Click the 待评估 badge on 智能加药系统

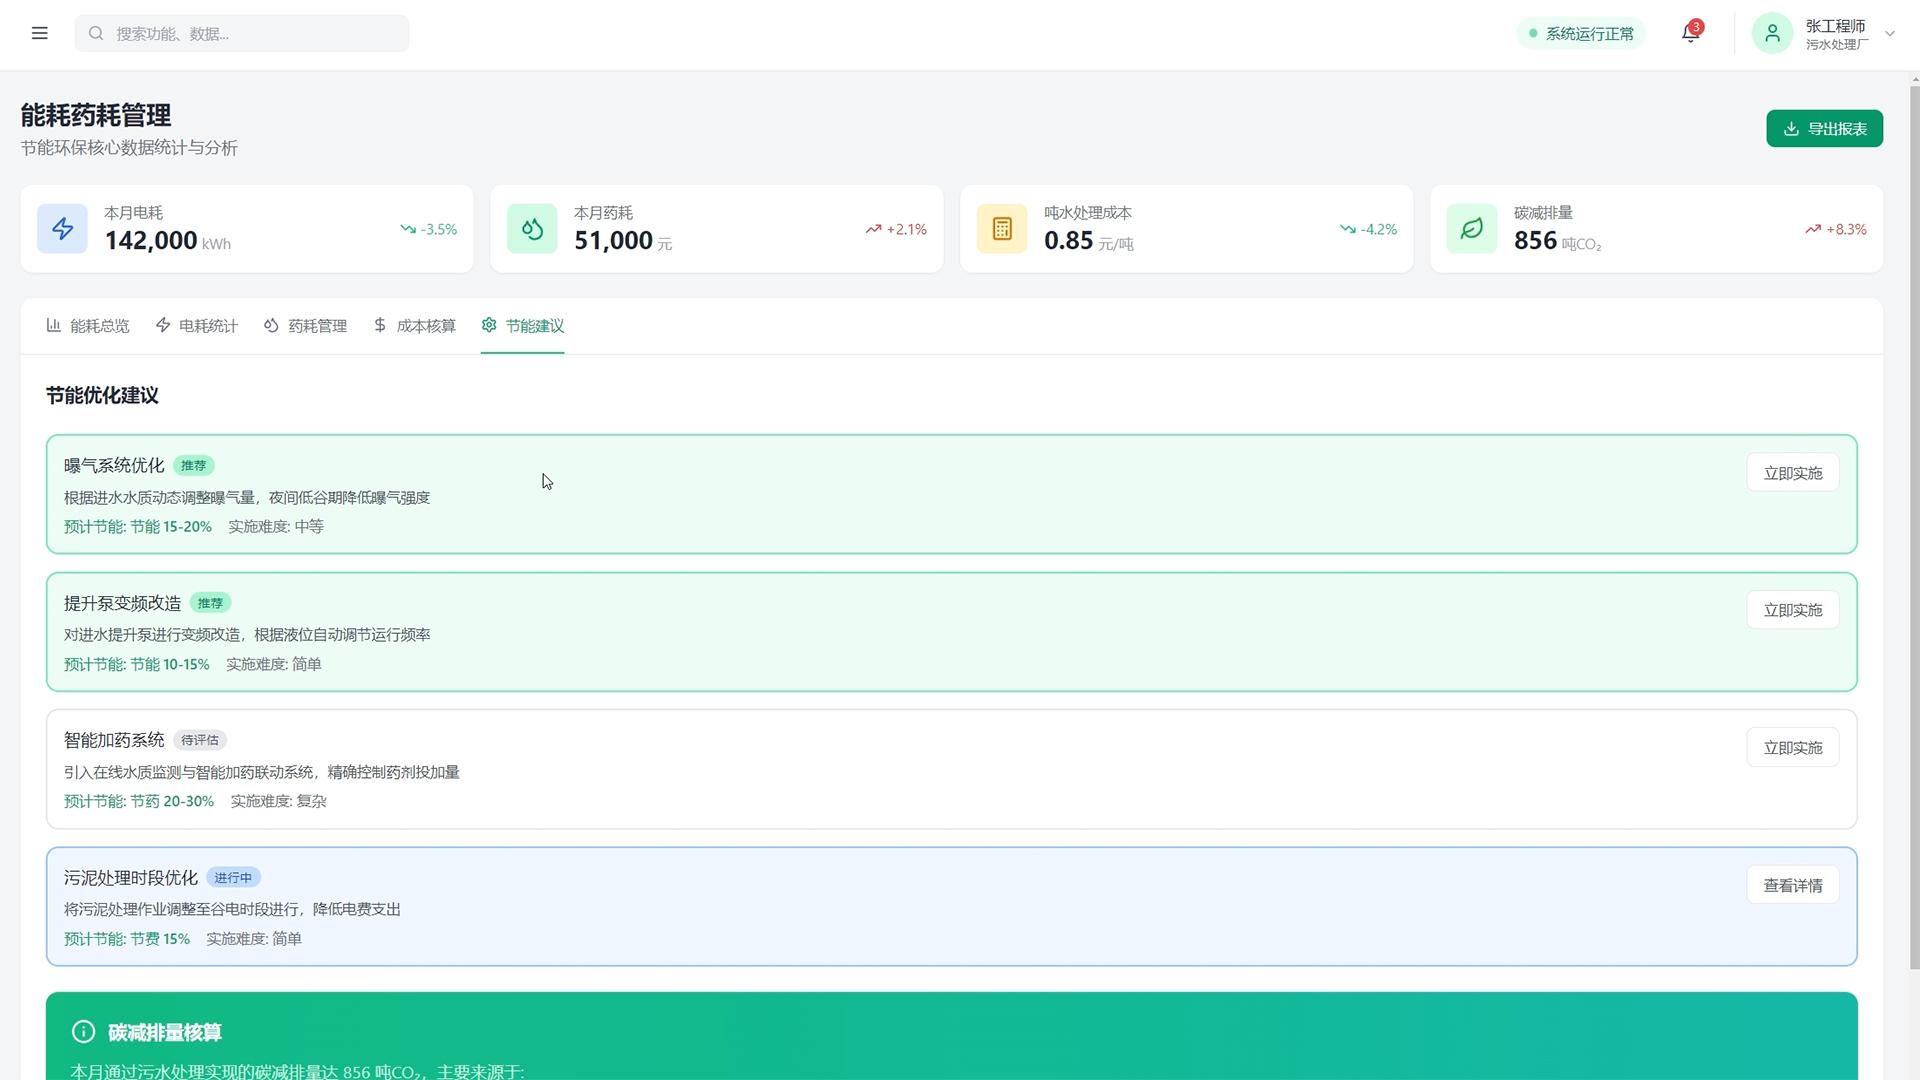tap(200, 741)
